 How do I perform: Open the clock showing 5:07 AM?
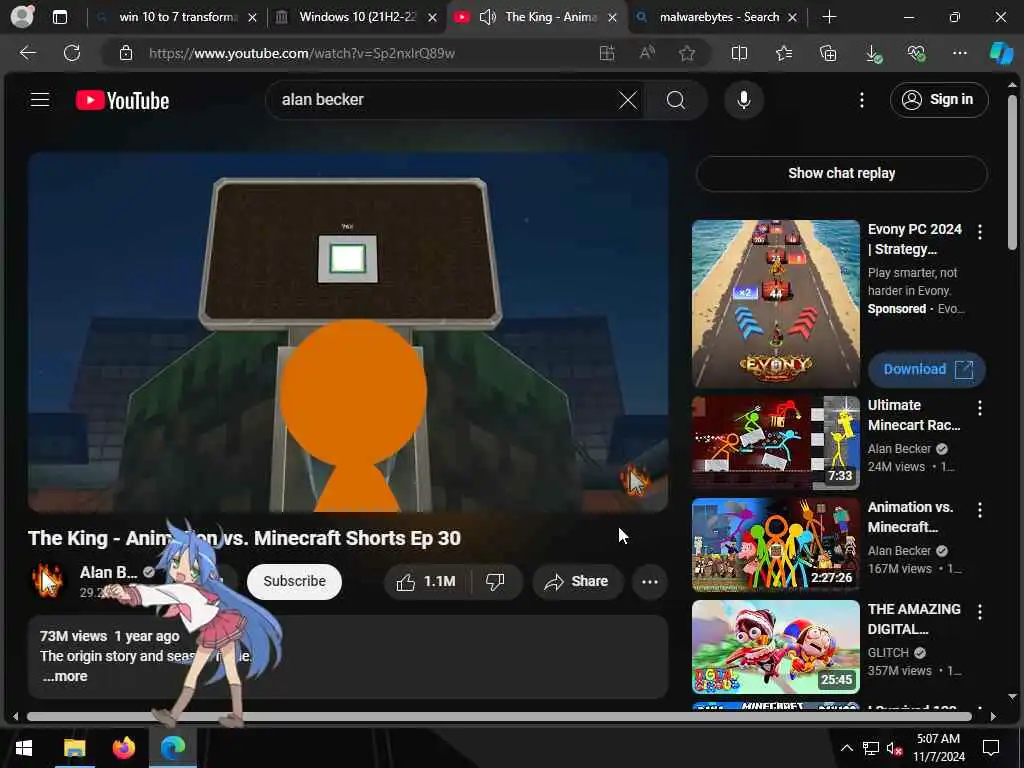(938, 748)
